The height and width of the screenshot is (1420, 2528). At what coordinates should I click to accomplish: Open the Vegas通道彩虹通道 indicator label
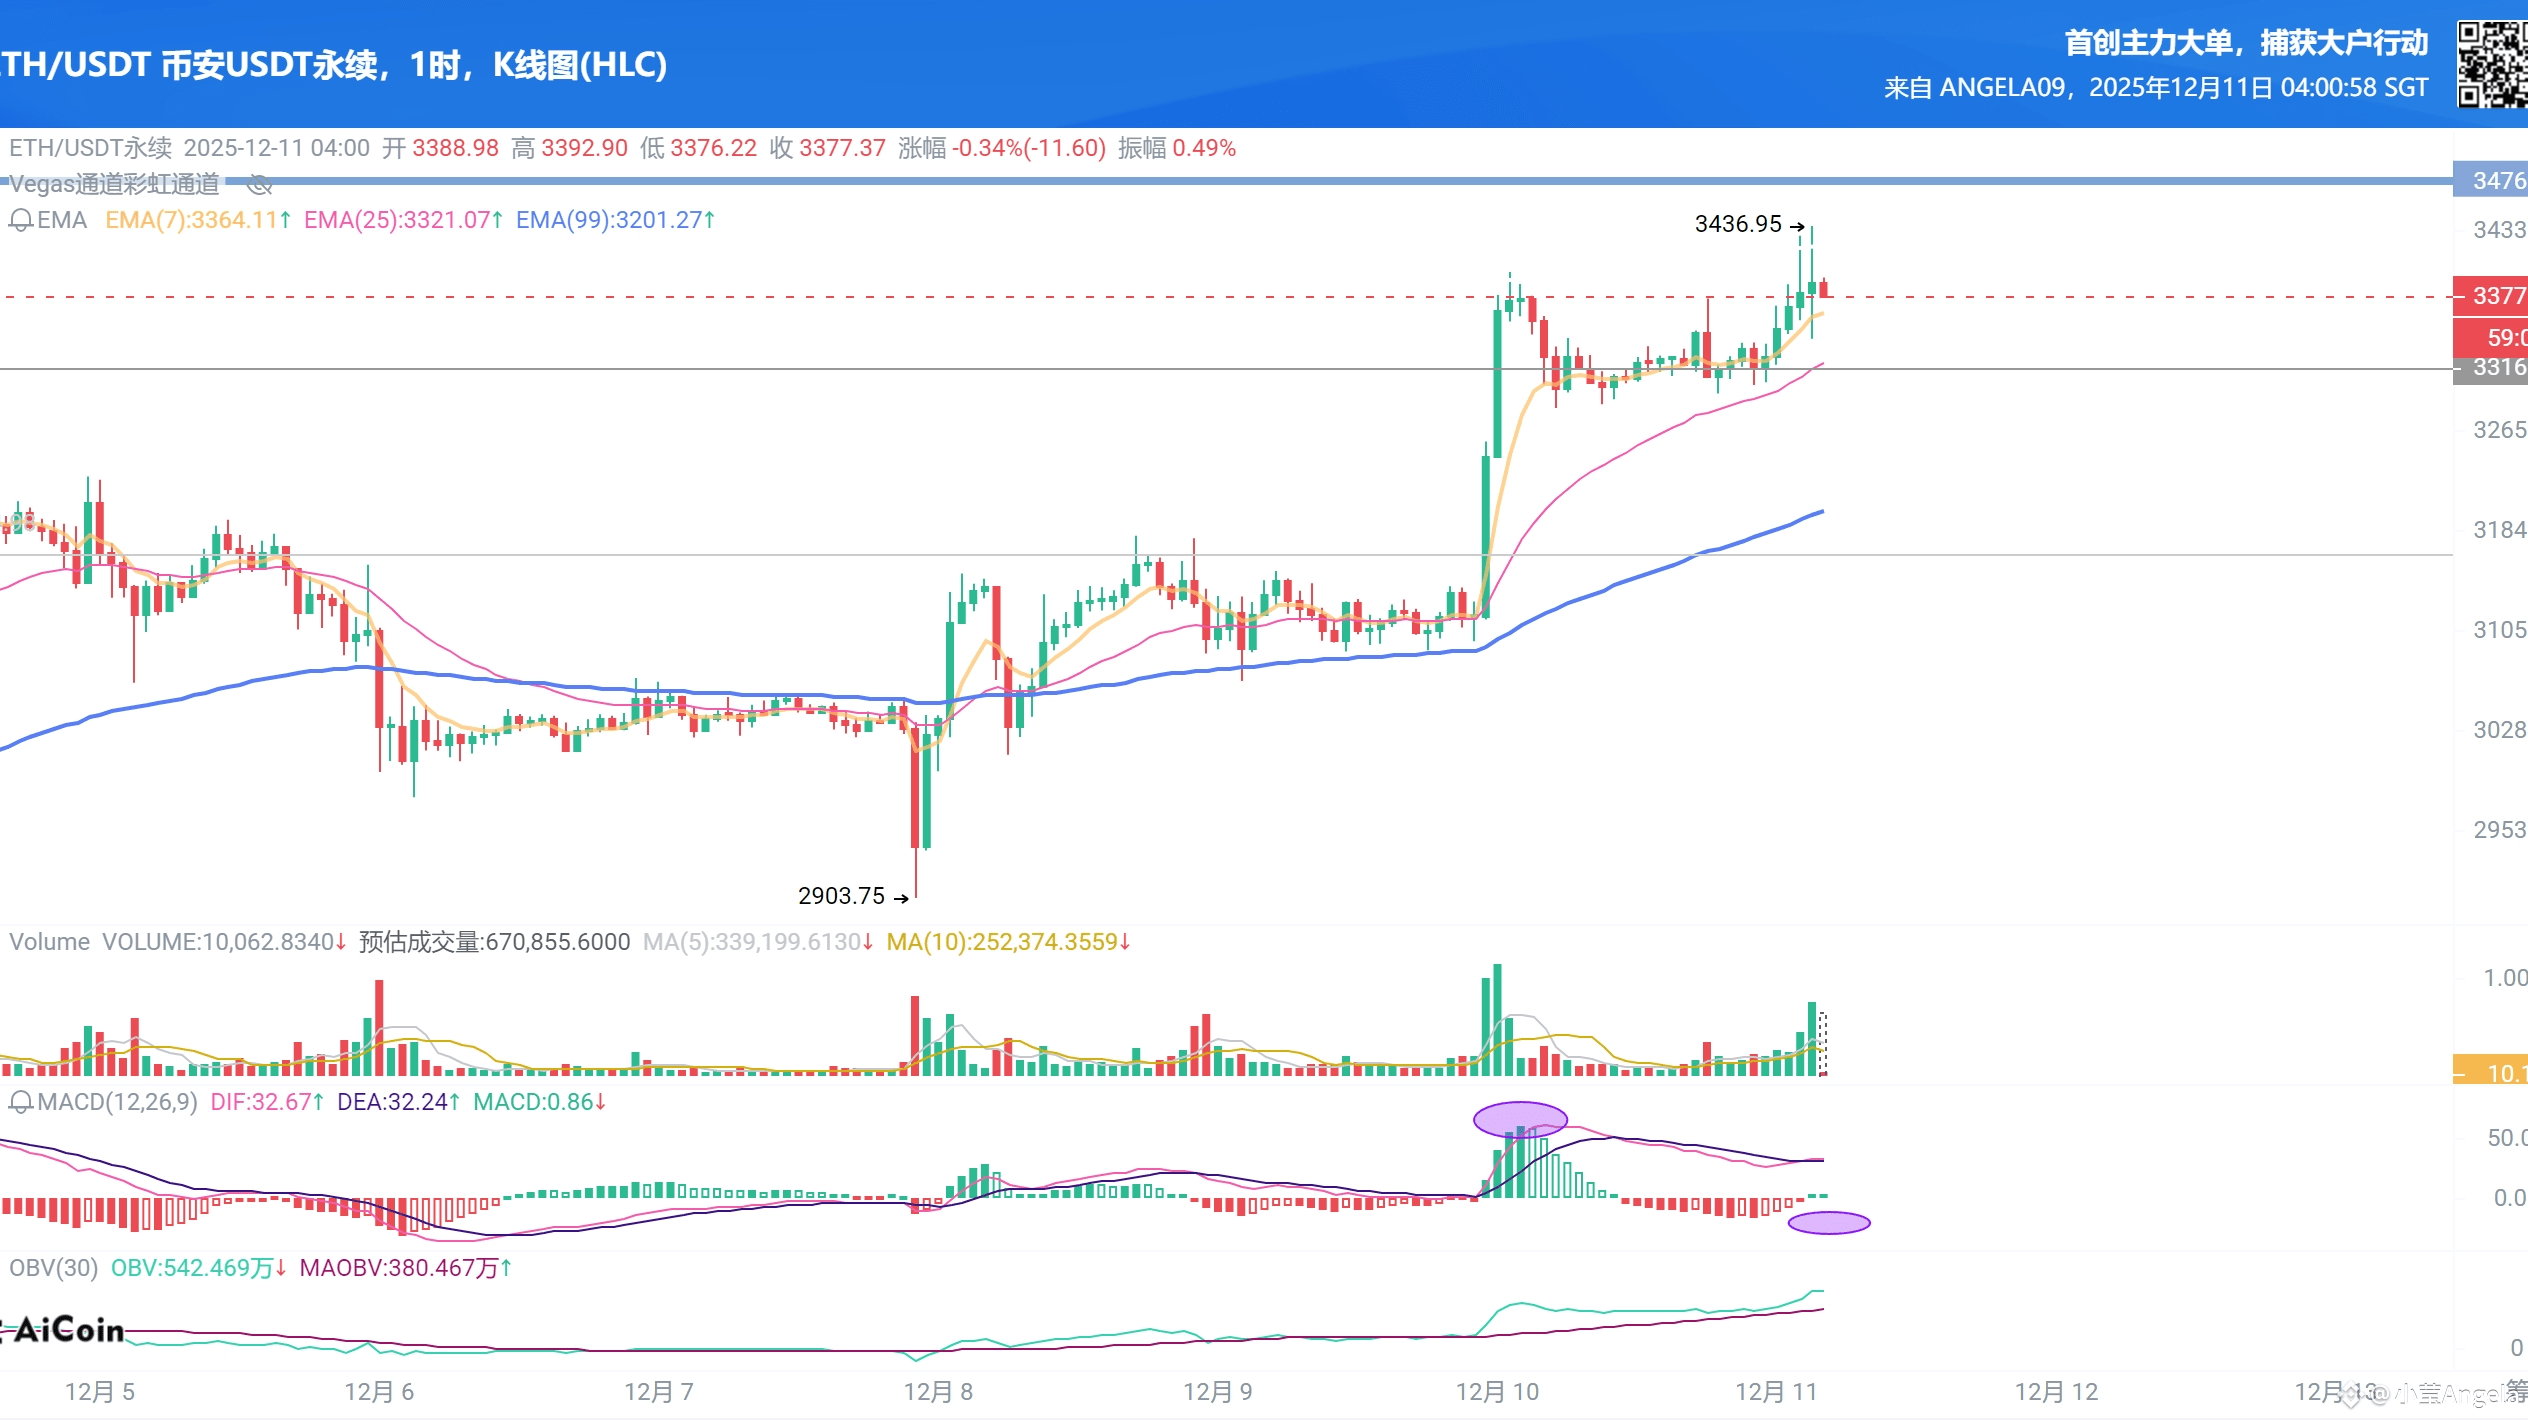(114, 184)
